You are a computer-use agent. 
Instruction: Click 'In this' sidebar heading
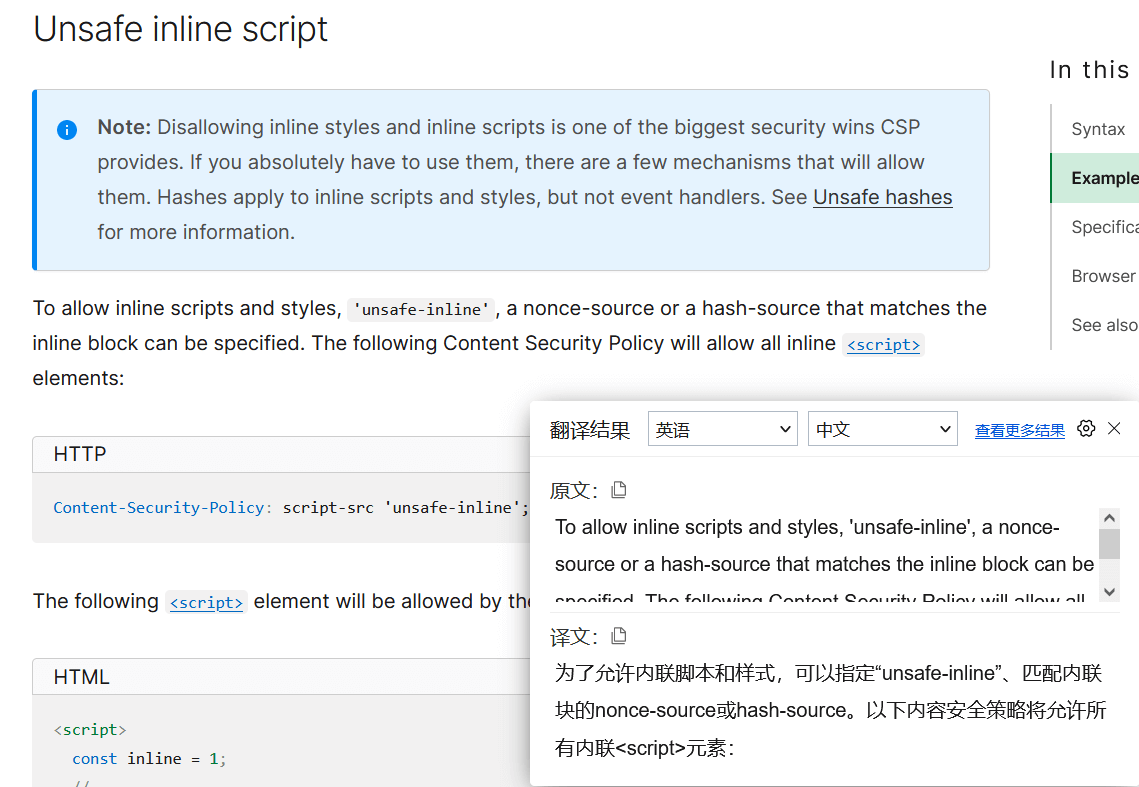point(1090,70)
